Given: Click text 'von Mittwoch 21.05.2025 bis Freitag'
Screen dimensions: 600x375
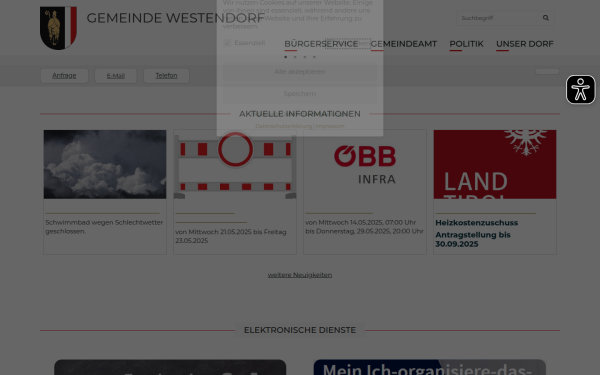Looking at the screenshot, I should 231,232.
